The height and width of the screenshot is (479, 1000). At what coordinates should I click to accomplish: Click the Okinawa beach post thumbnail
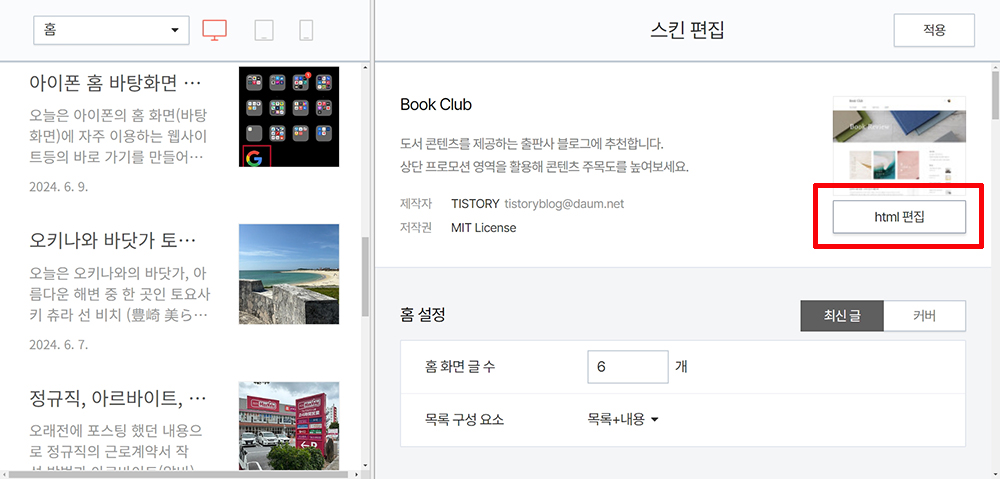(289, 274)
